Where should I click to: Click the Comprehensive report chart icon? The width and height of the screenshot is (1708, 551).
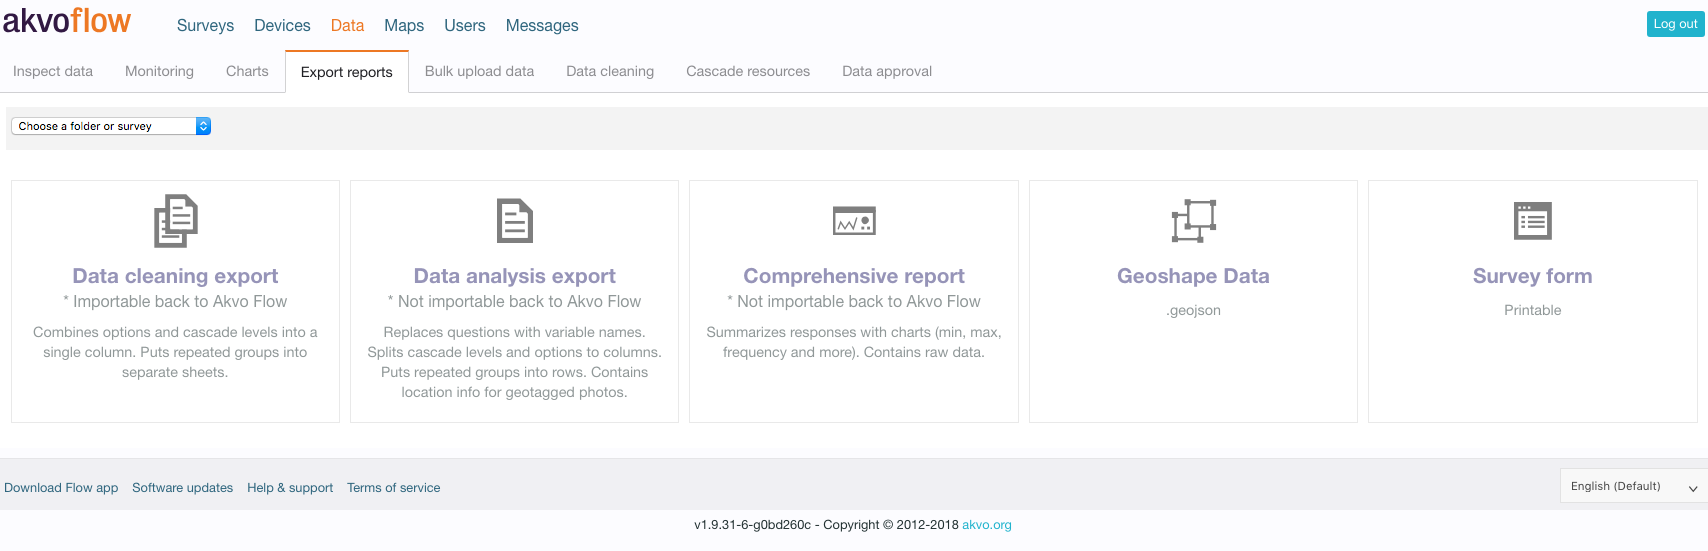tap(854, 221)
